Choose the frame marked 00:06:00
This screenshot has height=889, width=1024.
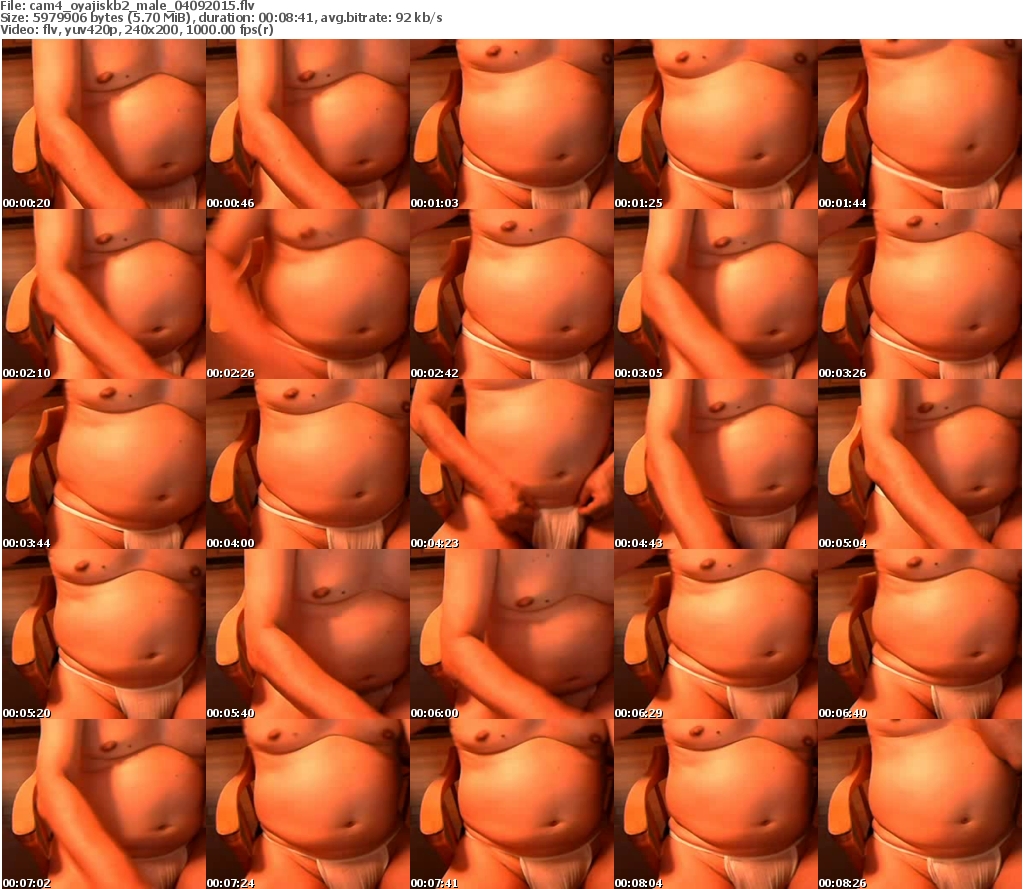click(512, 634)
